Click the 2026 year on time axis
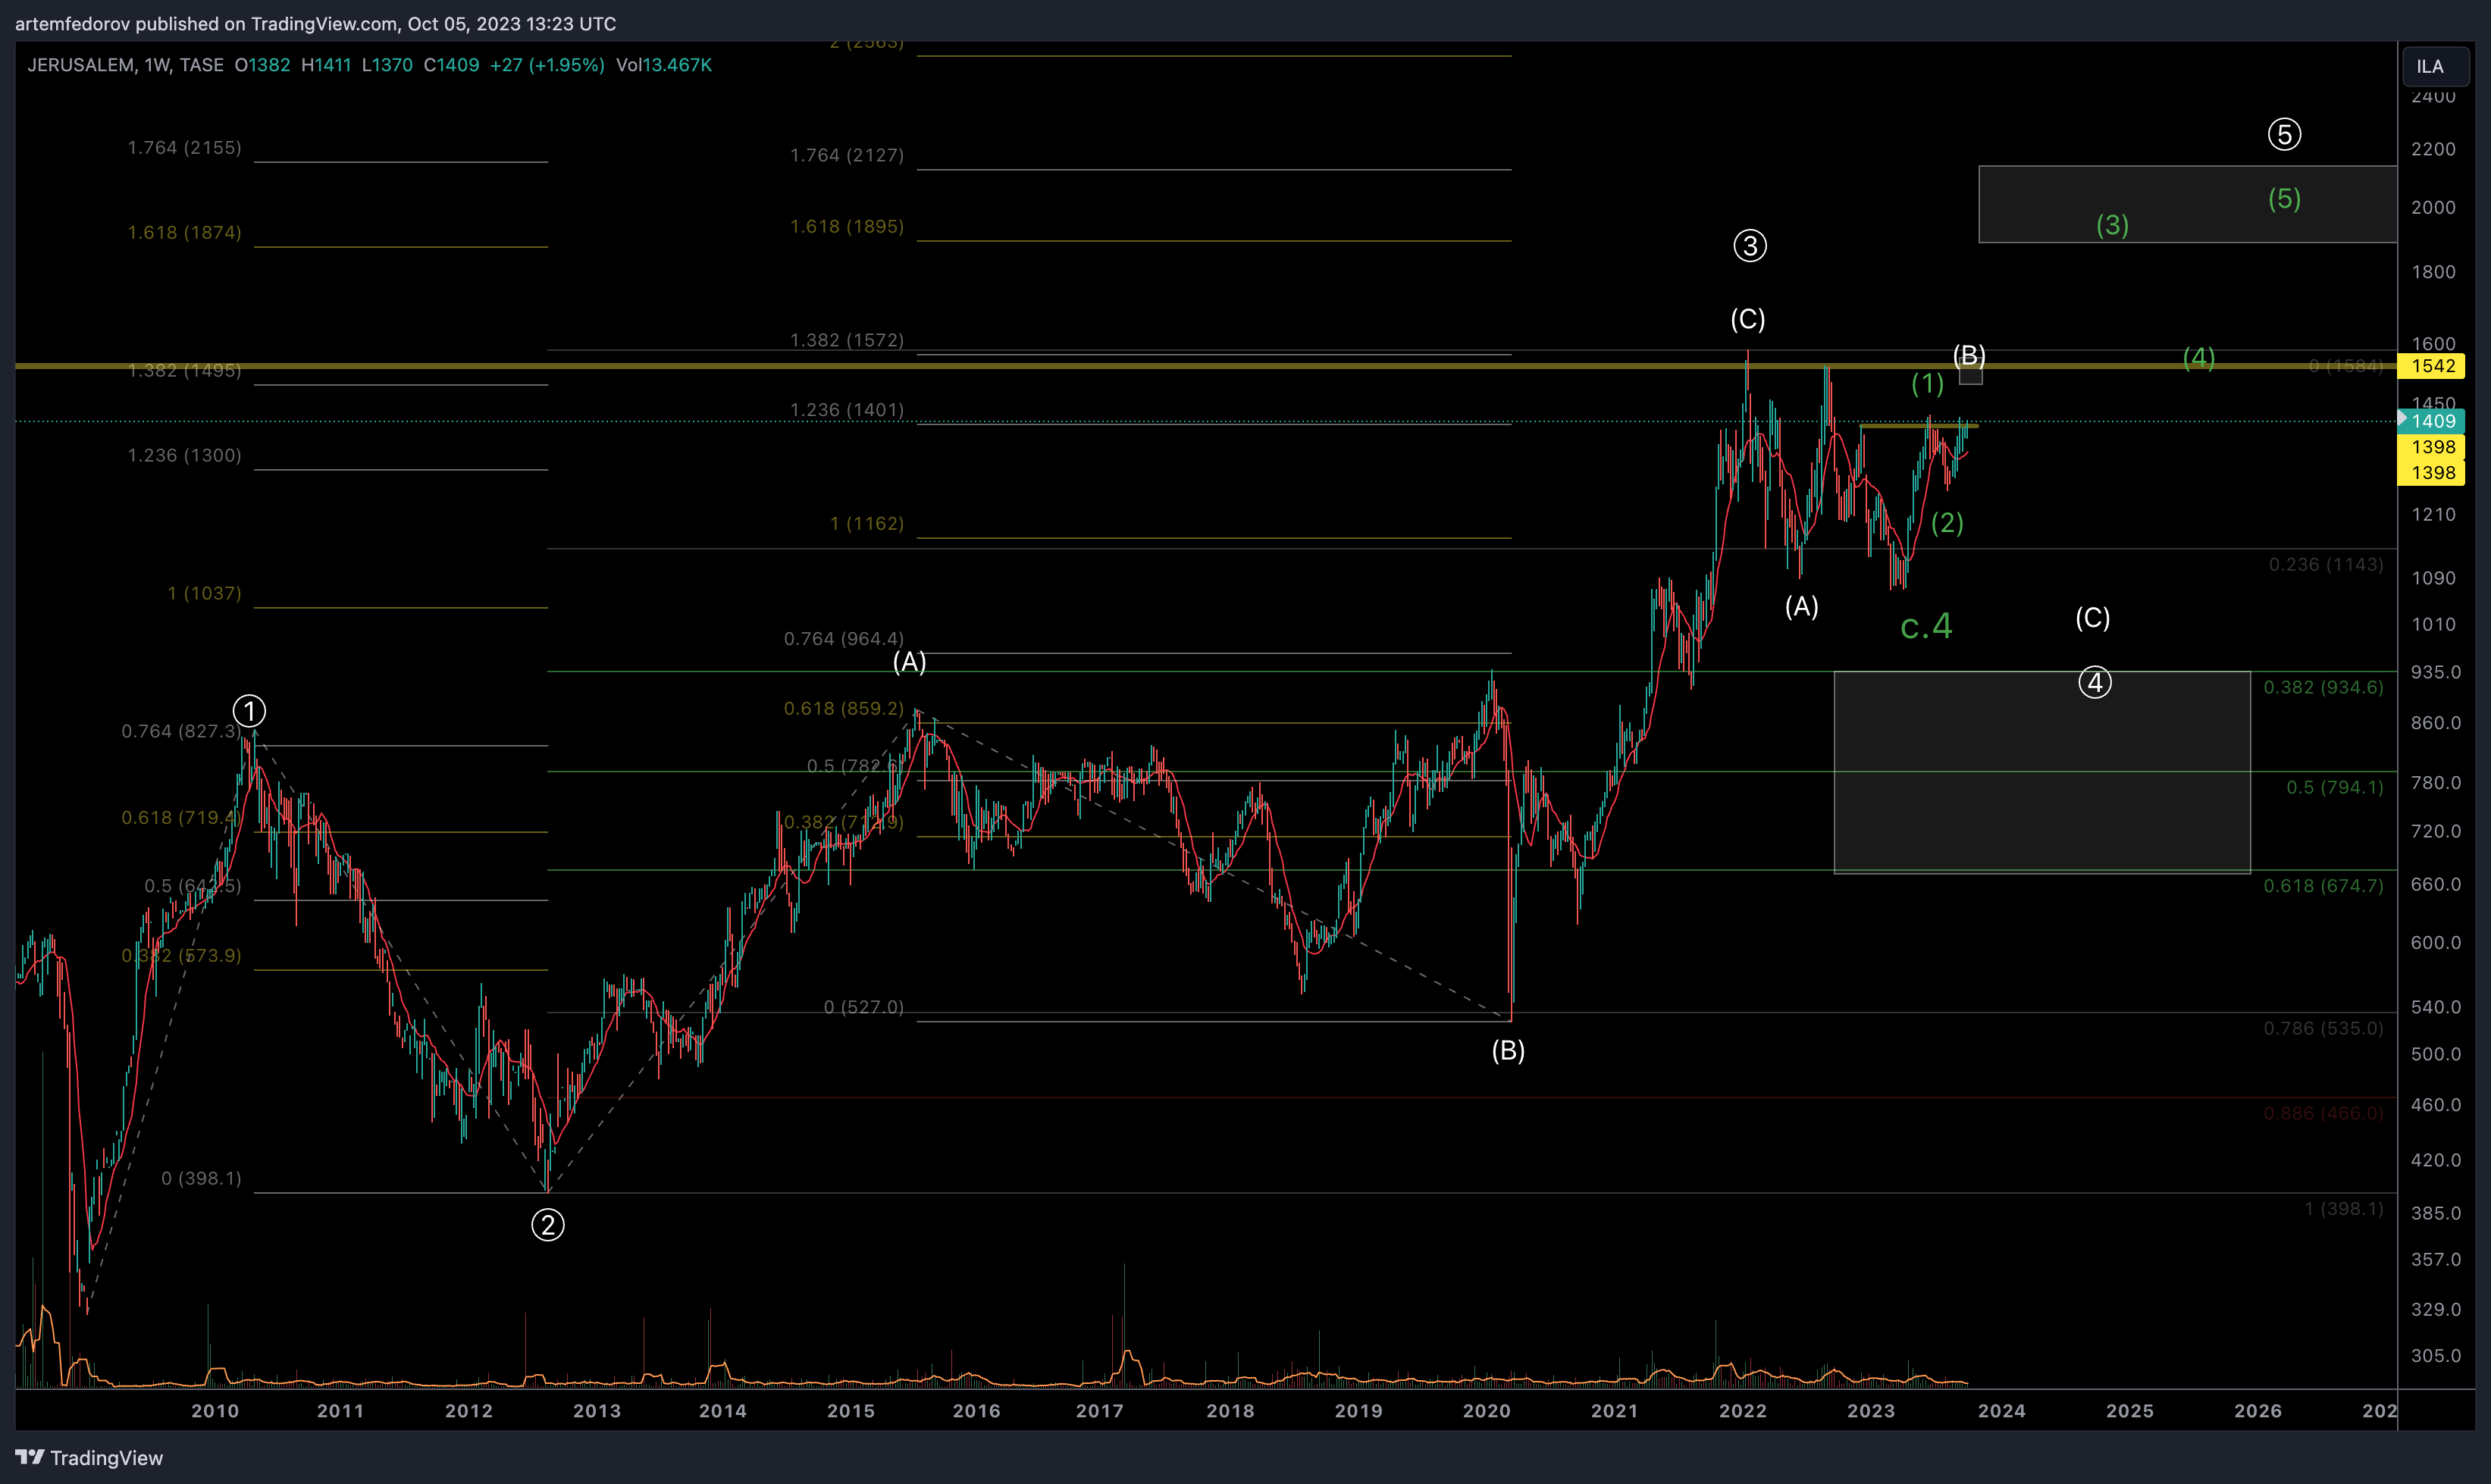 pyautogui.click(x=2258, y=1410)
